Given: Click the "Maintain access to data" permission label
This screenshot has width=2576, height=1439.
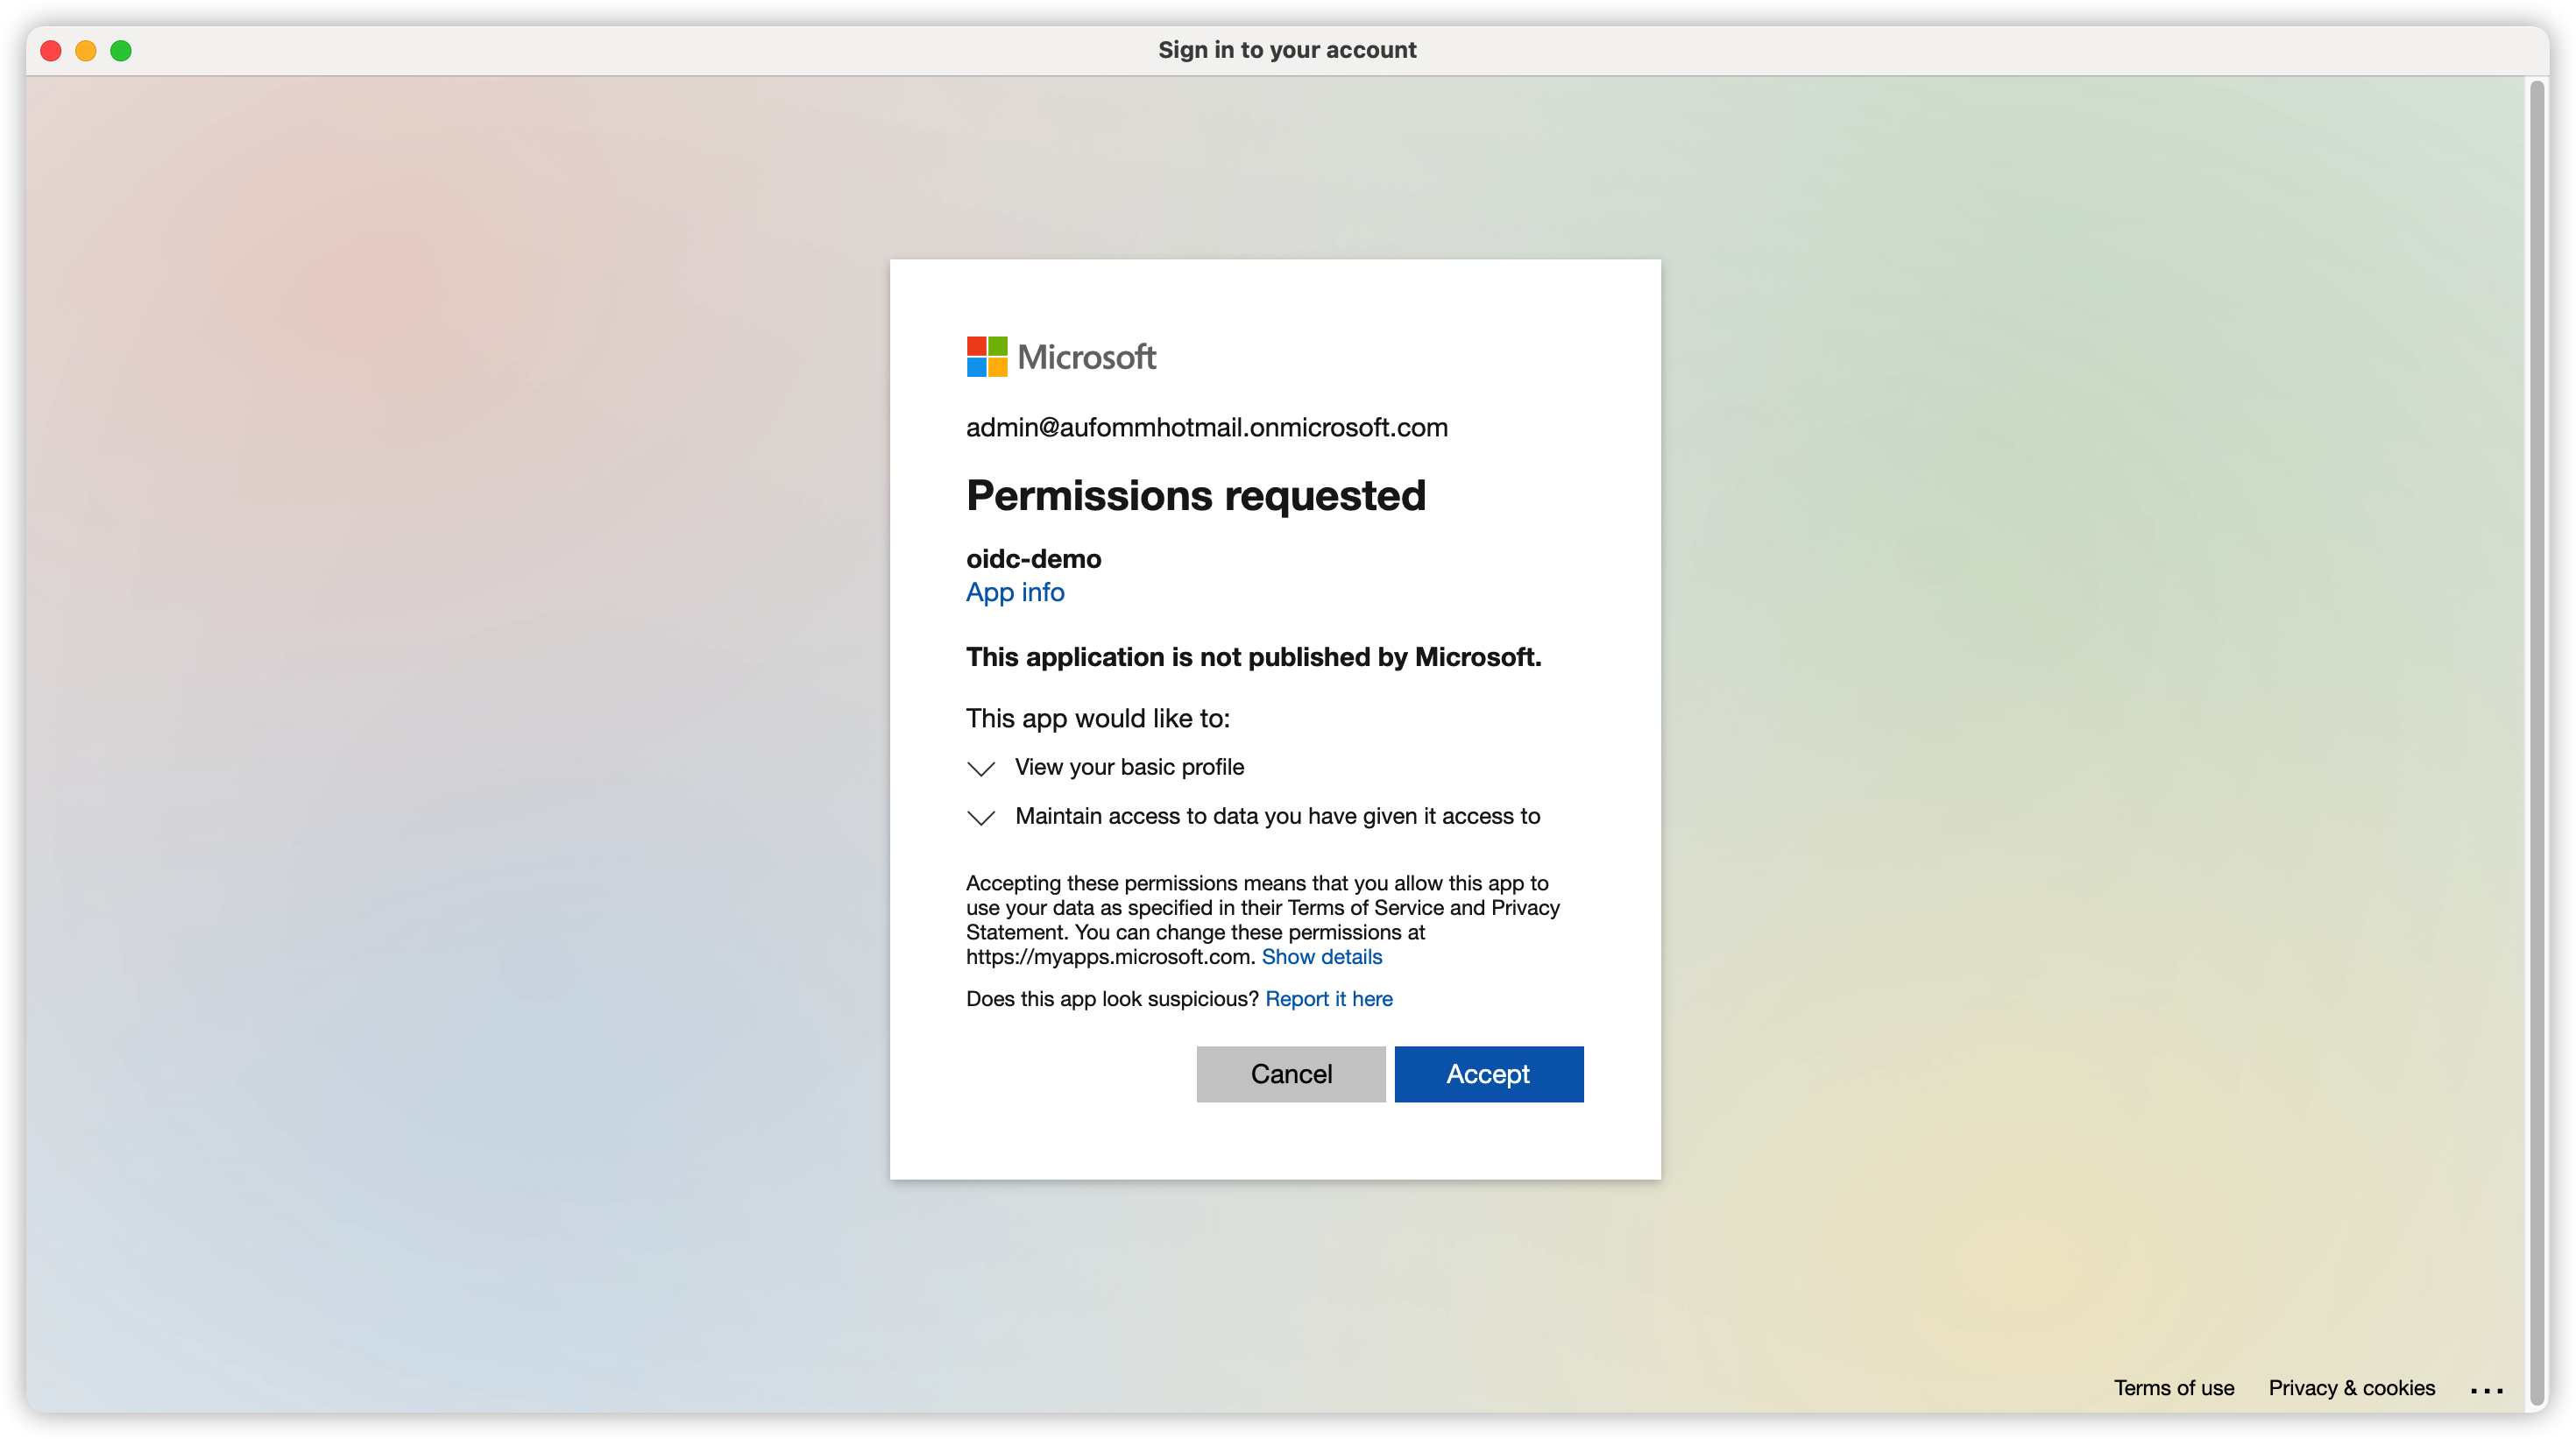Looking at the screenshot, I should 1277,816.
